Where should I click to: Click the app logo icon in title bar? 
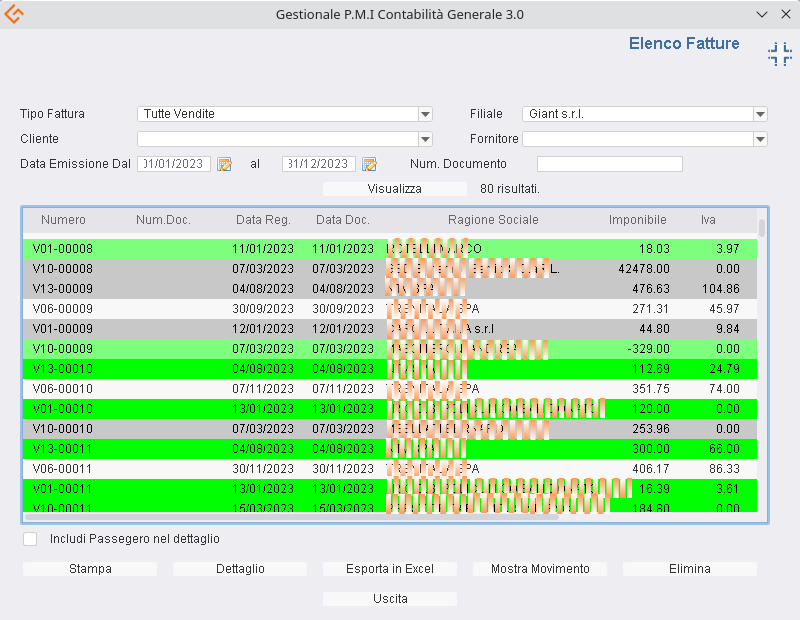click(14, 14)
